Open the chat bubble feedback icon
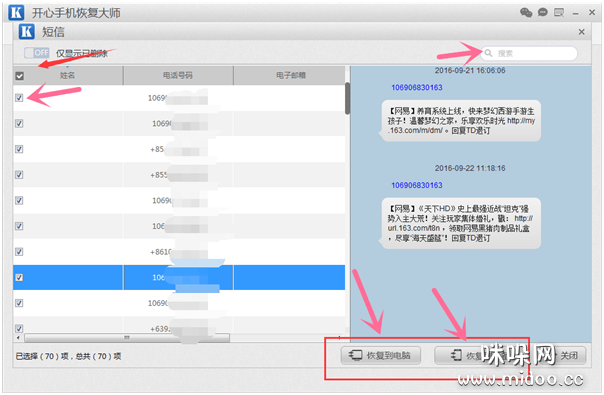This screenshot has height=395, width=604. [x=543, y=13]
